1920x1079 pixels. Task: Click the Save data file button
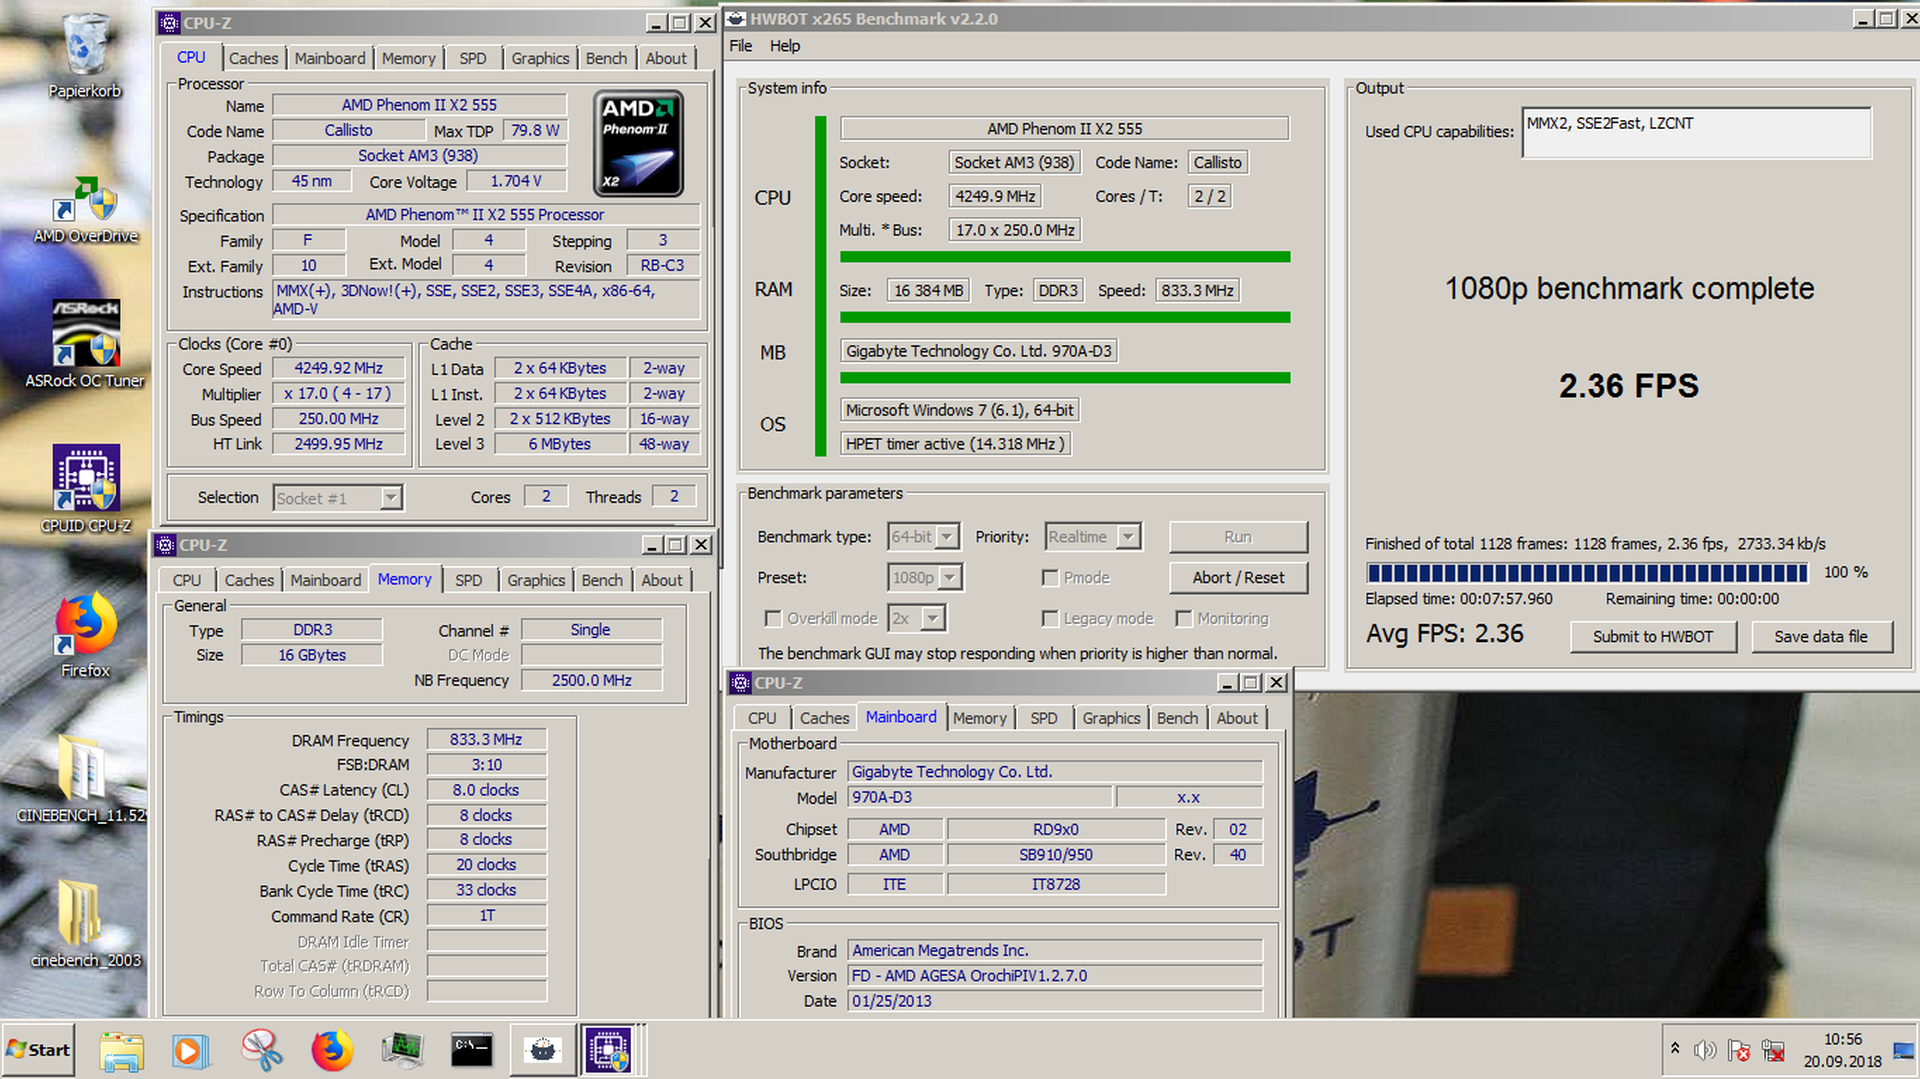[1821, 637]
